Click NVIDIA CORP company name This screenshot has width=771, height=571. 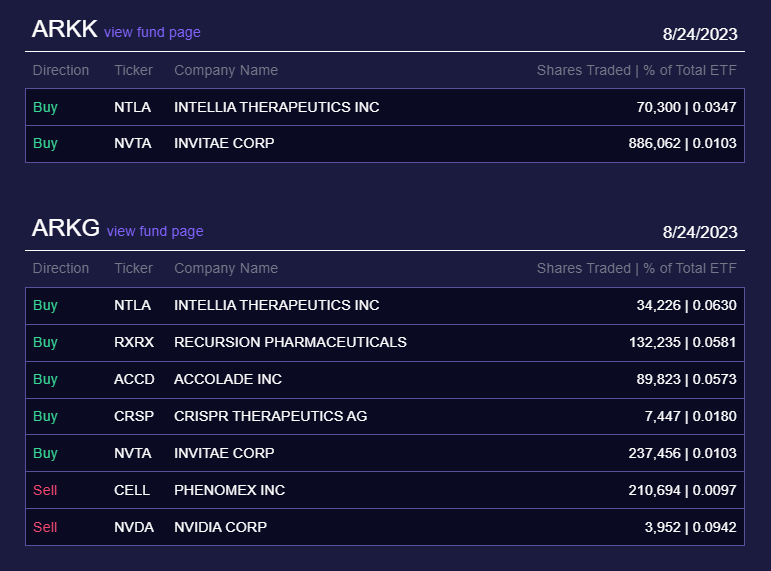point(221,527)
